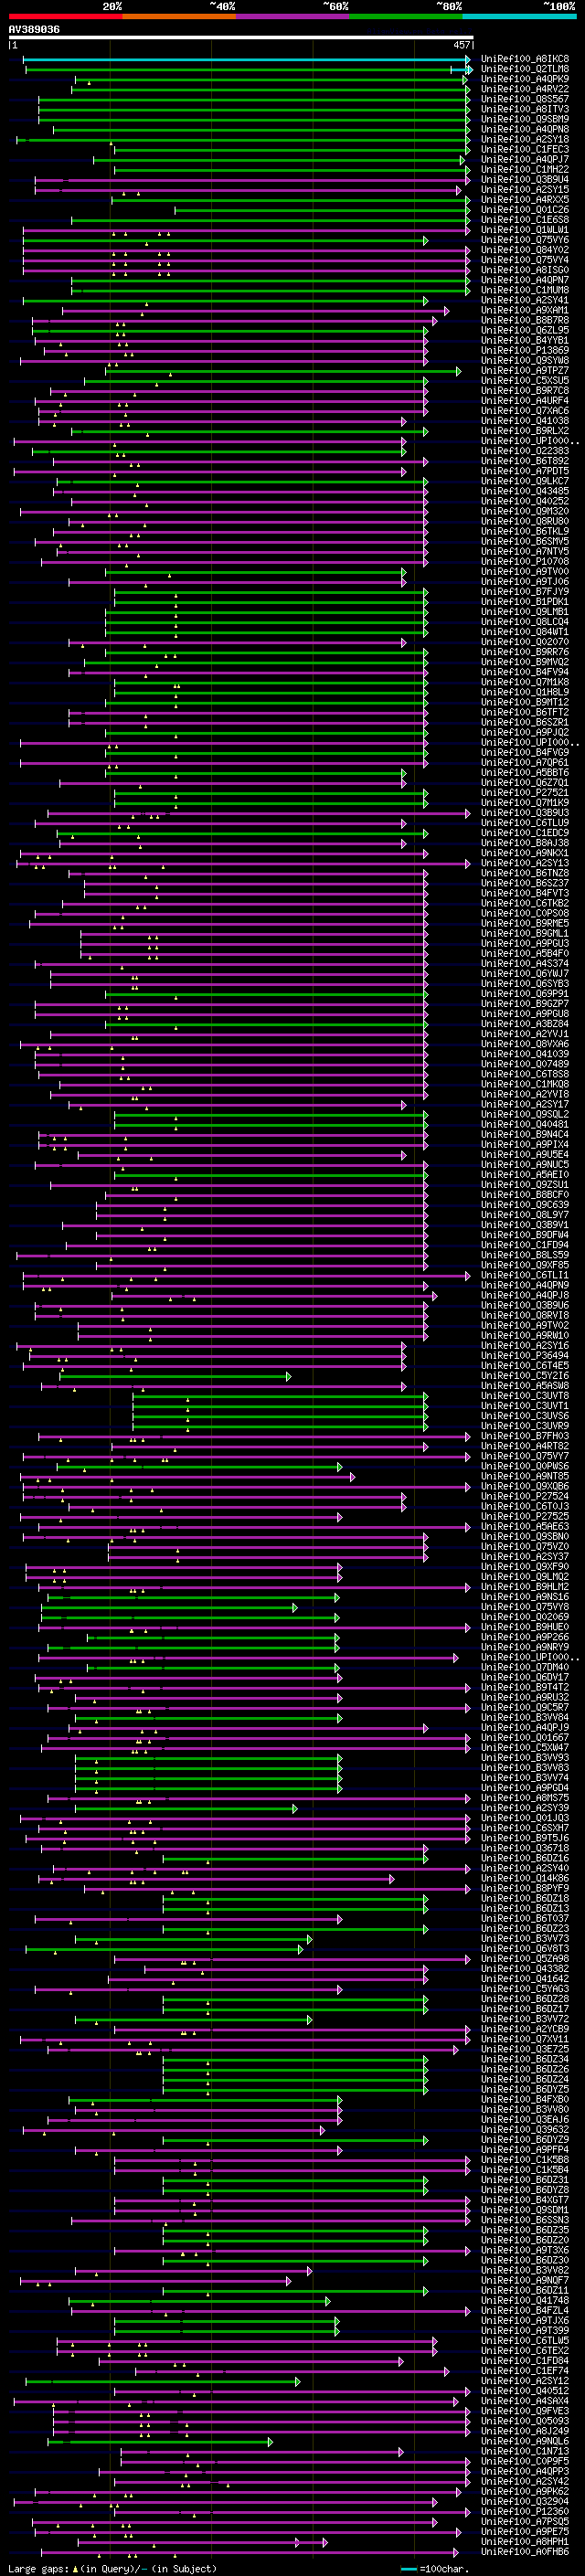
Task: Click the cyan ~100% identity legend bar
Action: click(519, 16)
